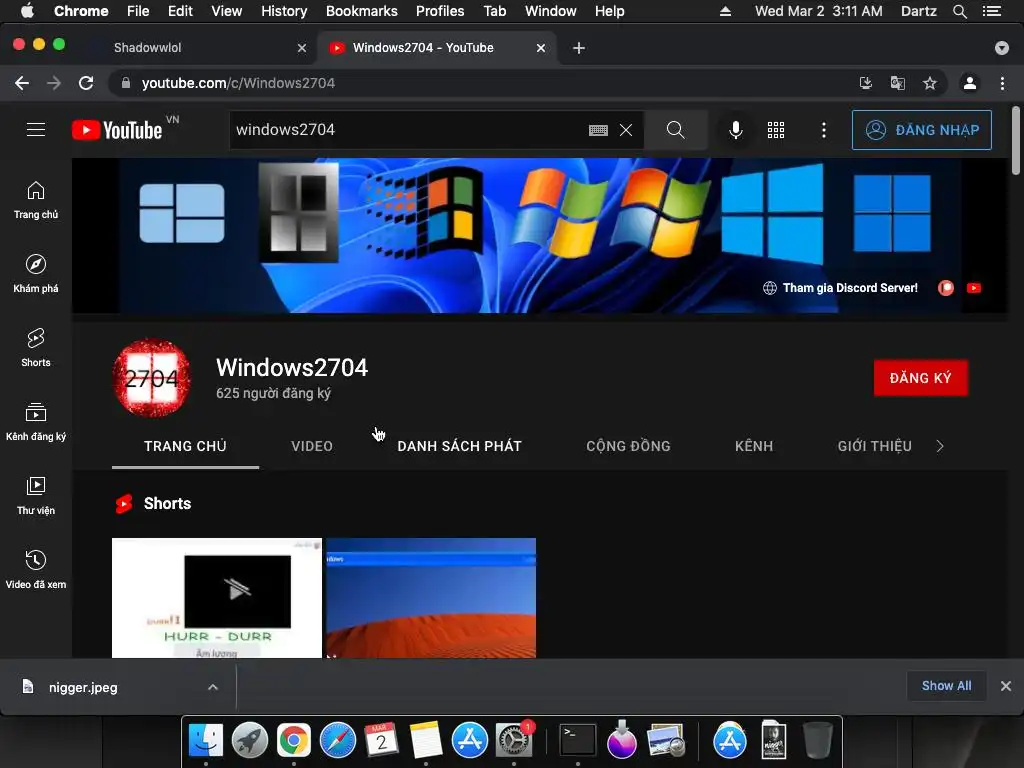Open Shorts in the left sidebar
1024x768 pixels.
(36, 347)
